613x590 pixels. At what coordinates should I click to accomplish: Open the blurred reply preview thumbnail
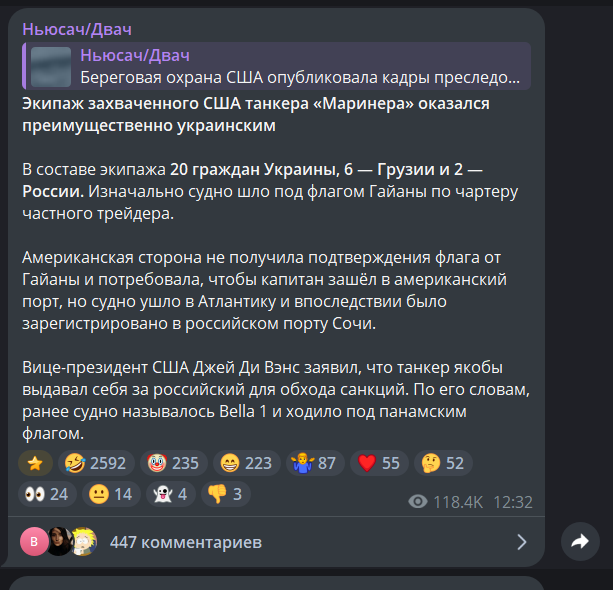[51, 67]
